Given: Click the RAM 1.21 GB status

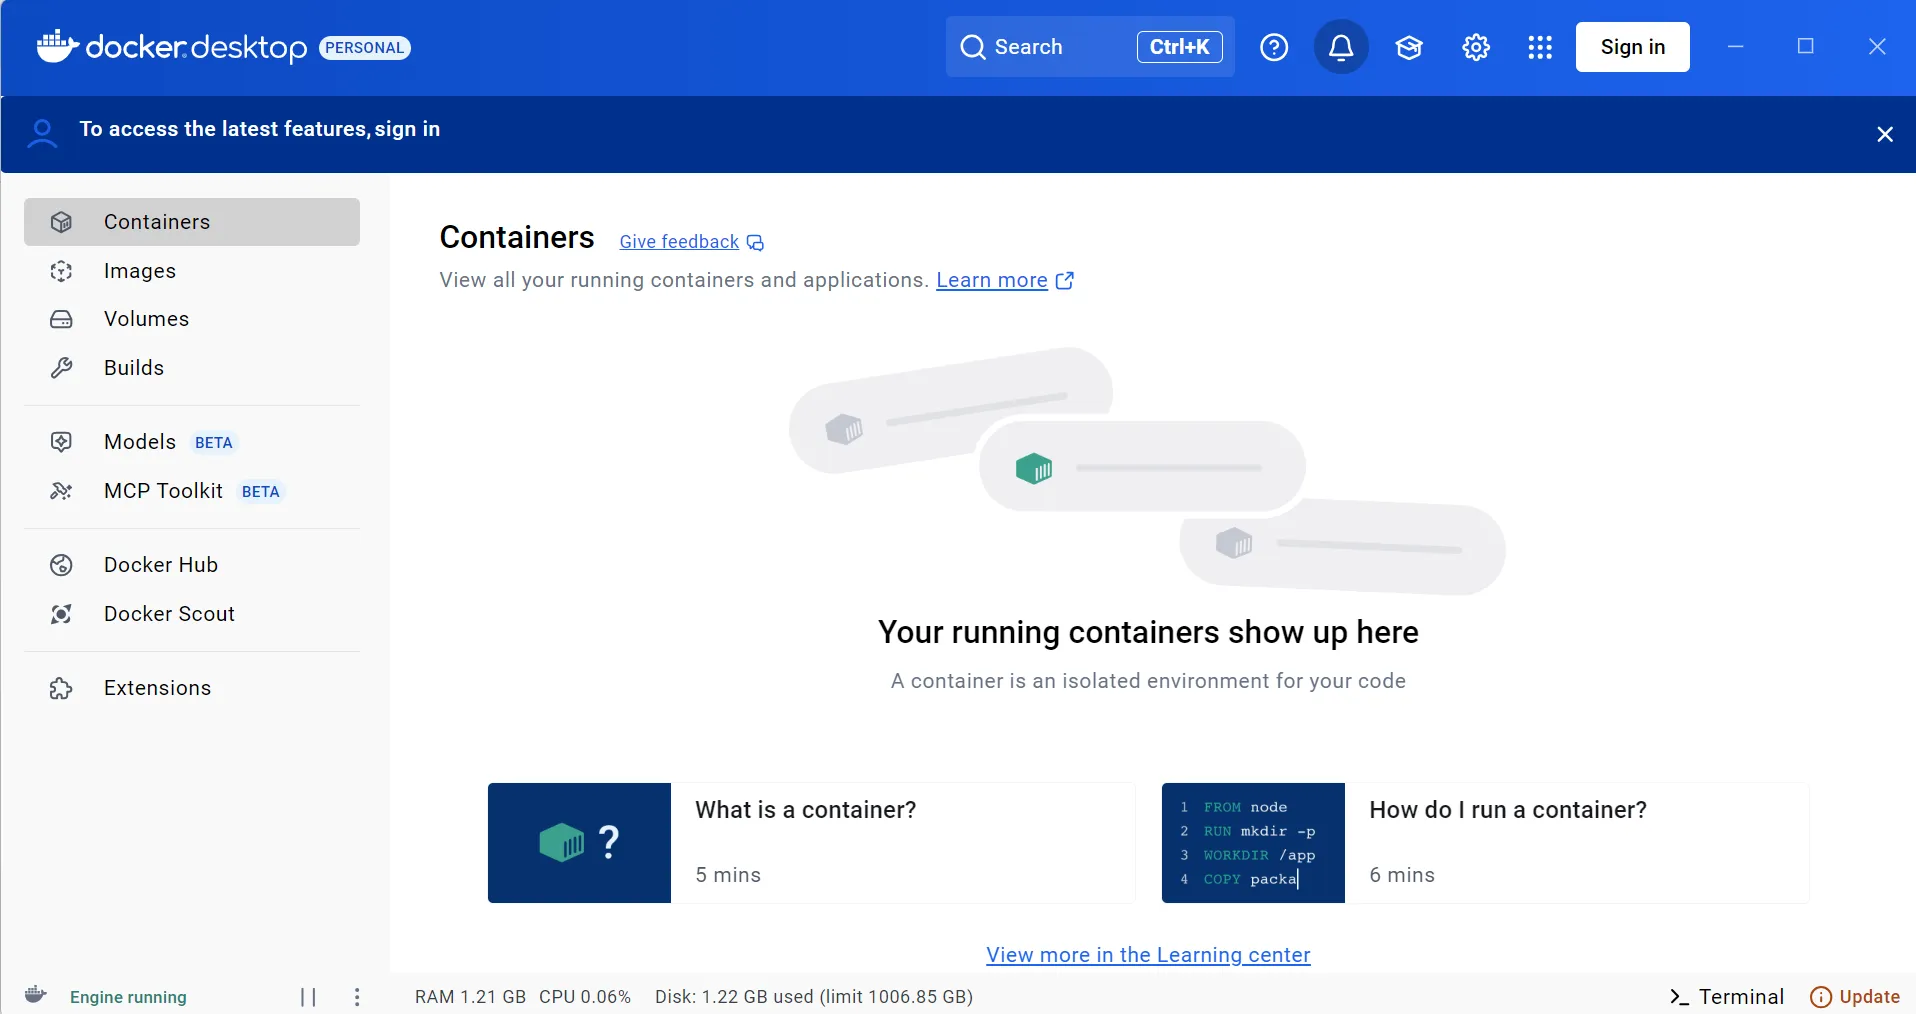Looking at the screenshot, I should click(470, 997).
